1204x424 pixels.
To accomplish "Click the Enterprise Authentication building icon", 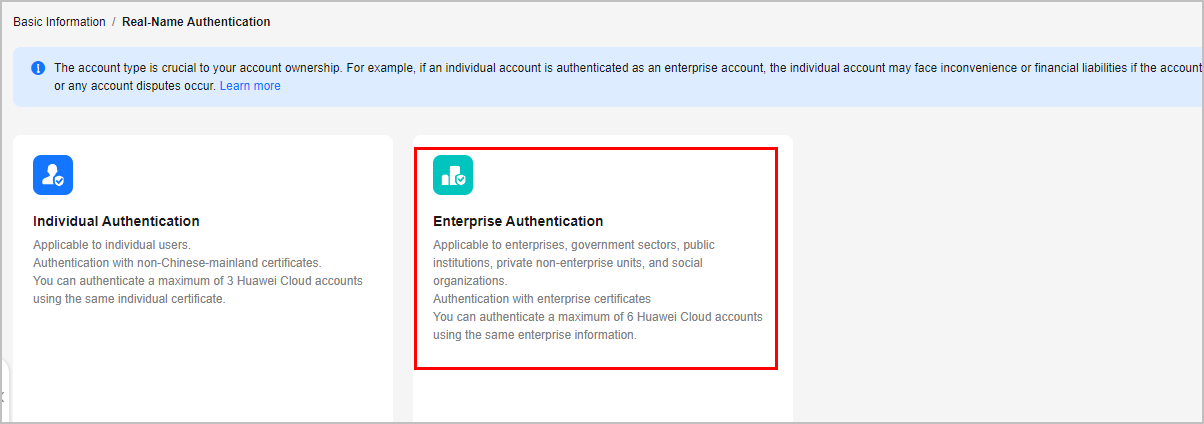I will pyautogui.click(x=453, y=175).
